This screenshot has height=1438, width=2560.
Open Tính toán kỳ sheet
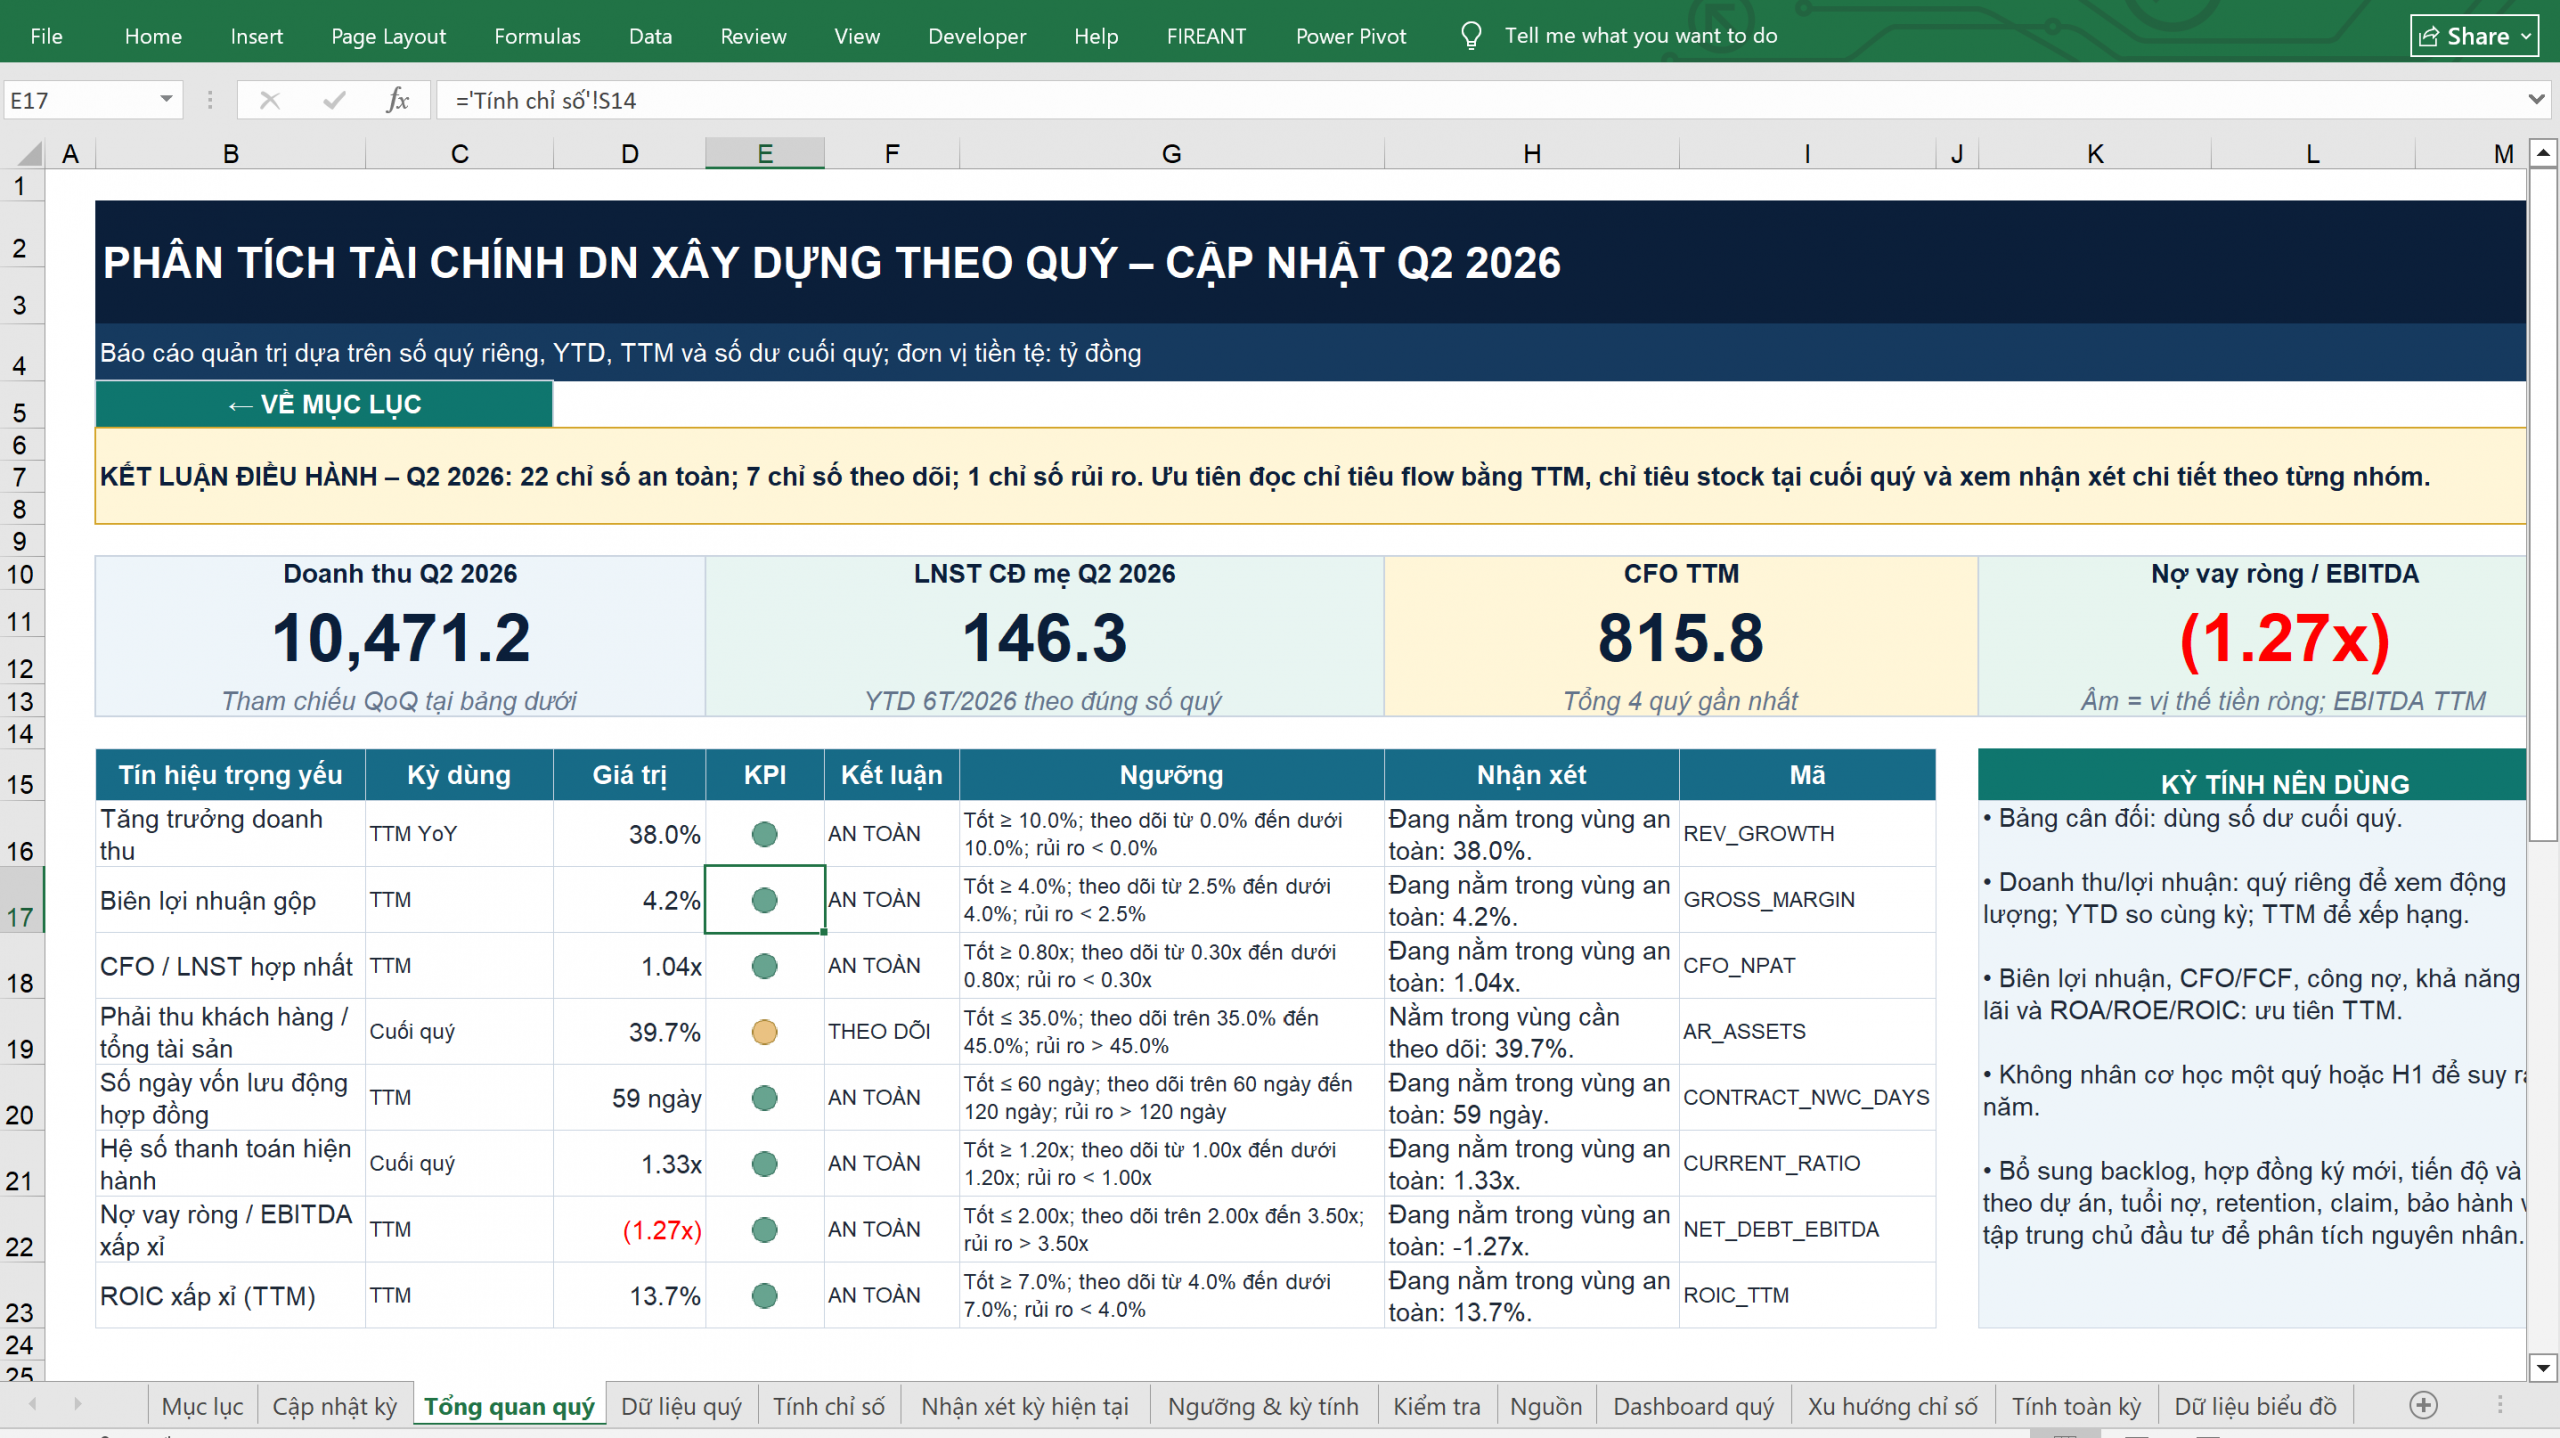[2076, 1406]
